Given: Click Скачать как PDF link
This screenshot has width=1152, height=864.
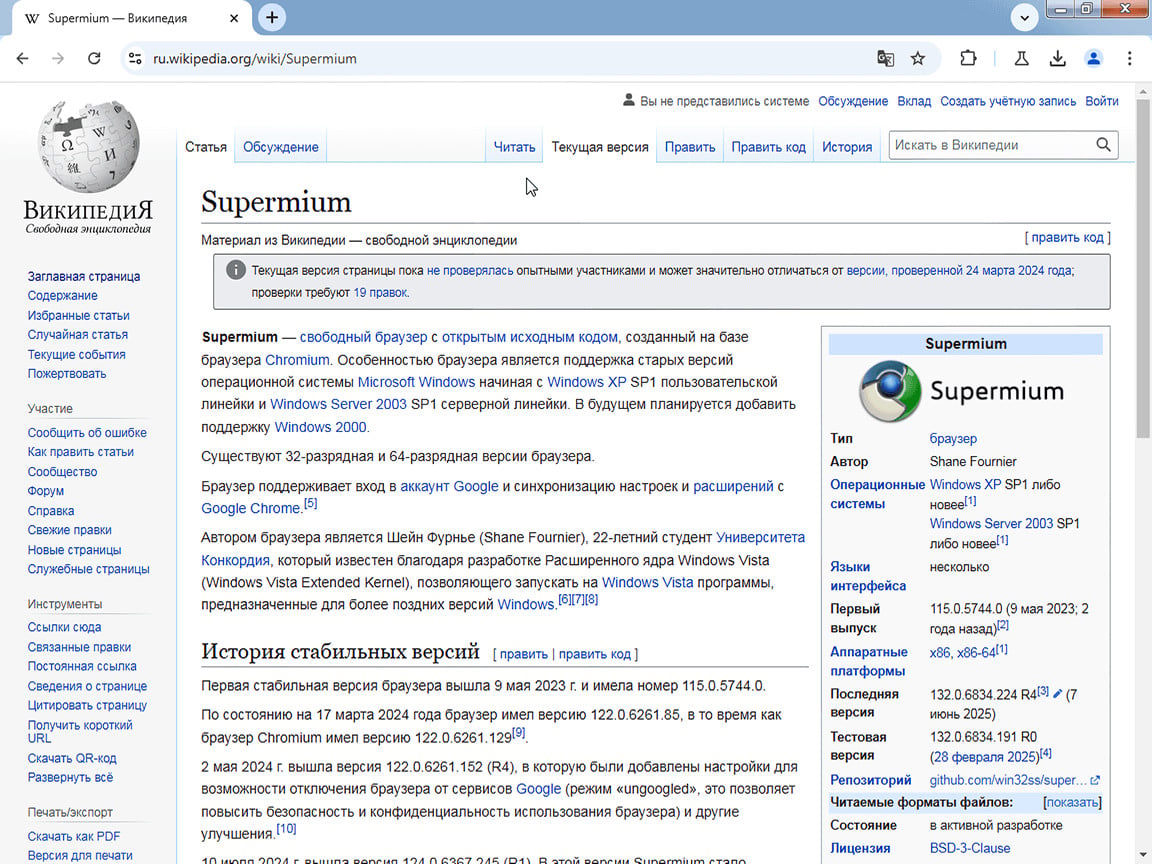Looking at the screenshot, I should pyautogui.click(x=73, y=836).
